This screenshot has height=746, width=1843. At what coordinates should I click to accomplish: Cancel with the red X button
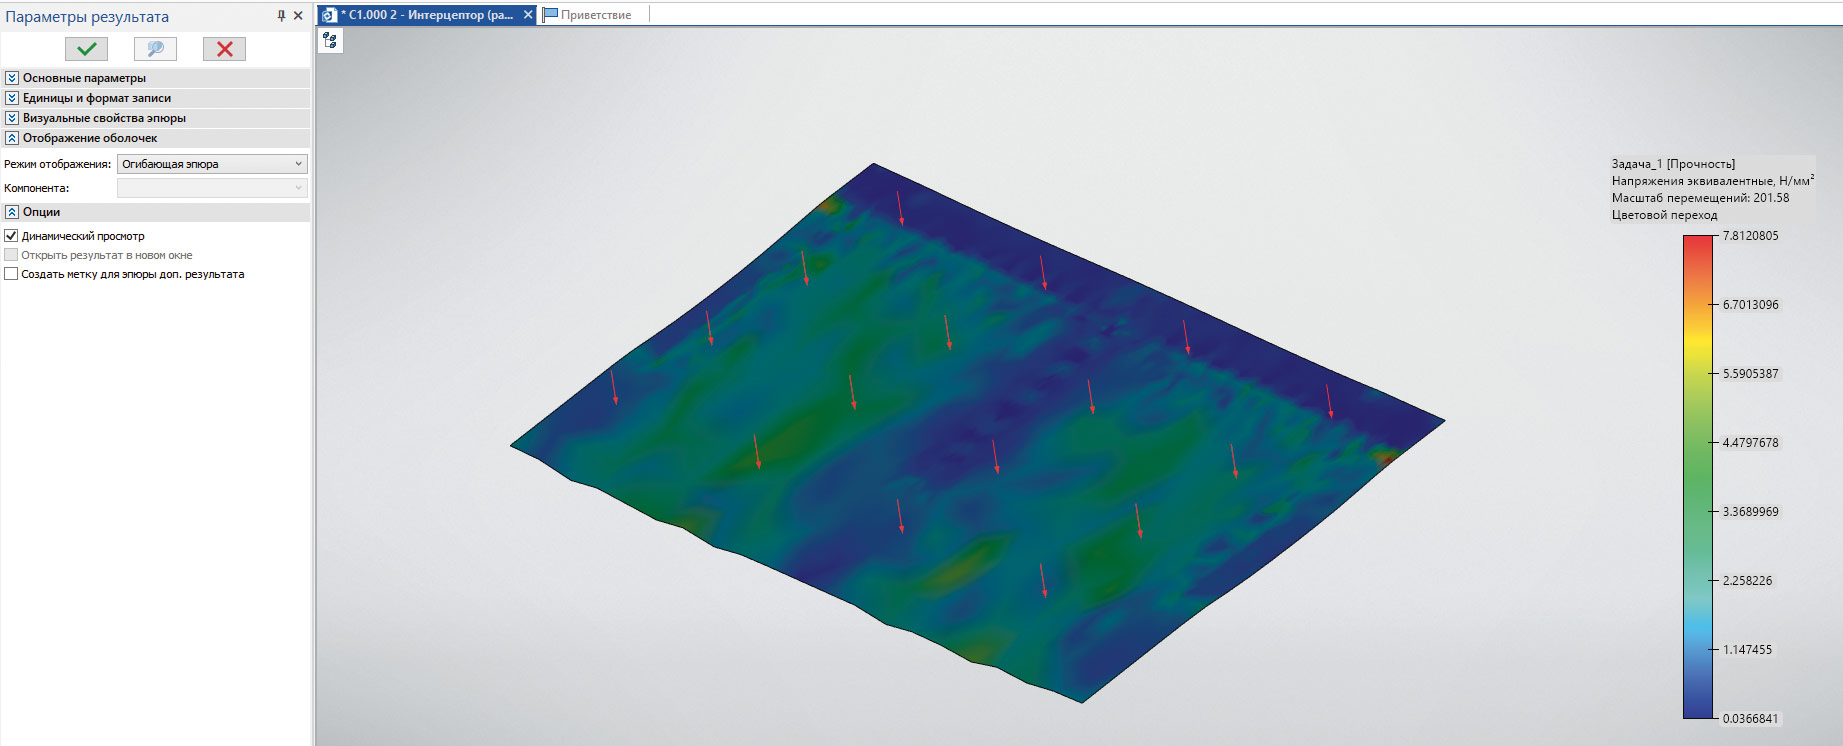(224, 49)
